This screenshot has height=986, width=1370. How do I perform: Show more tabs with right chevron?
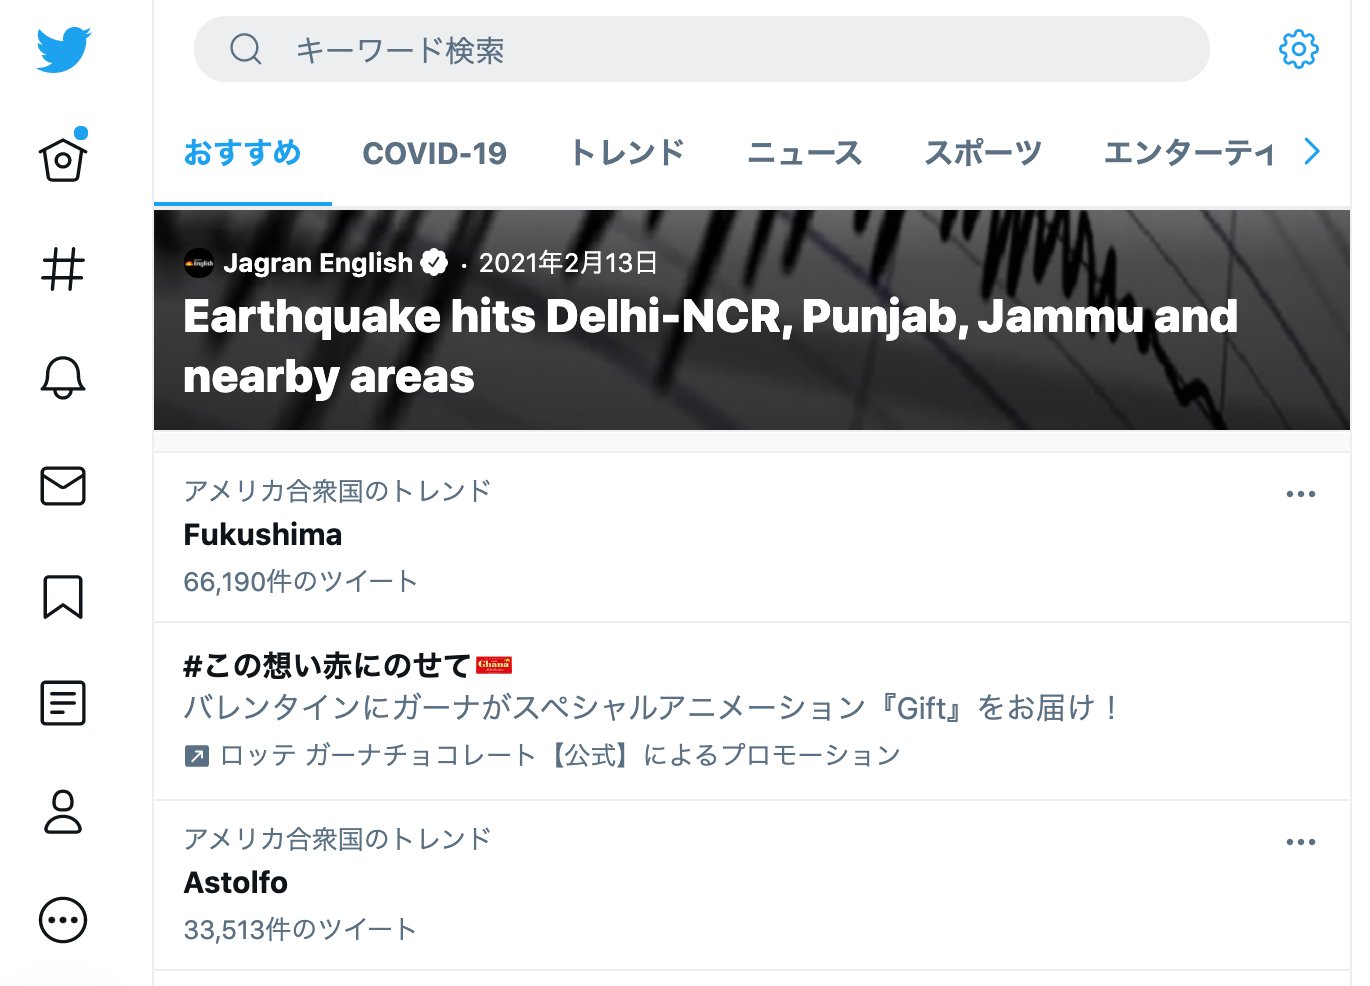point(1312,152)
